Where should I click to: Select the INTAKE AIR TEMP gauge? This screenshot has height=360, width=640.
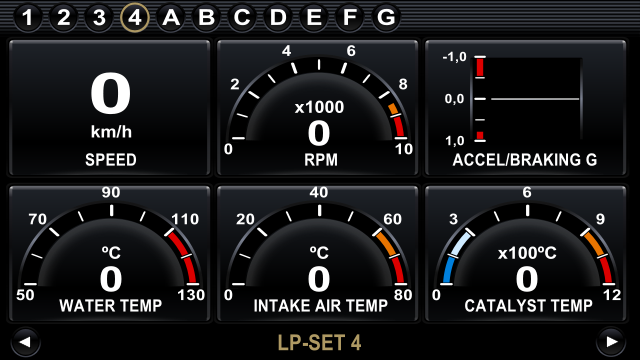pyautogui.click(x=318, y=253)
